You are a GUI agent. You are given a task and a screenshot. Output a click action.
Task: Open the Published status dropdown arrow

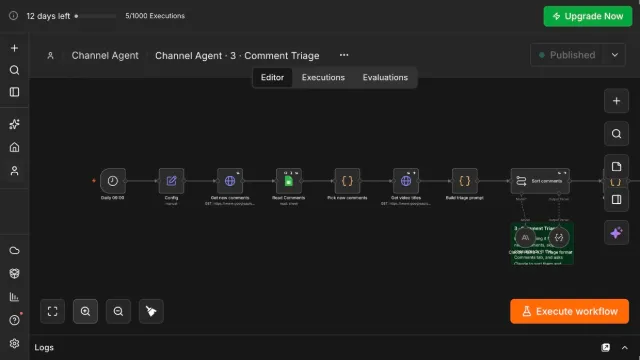click(x=615, y=55)
